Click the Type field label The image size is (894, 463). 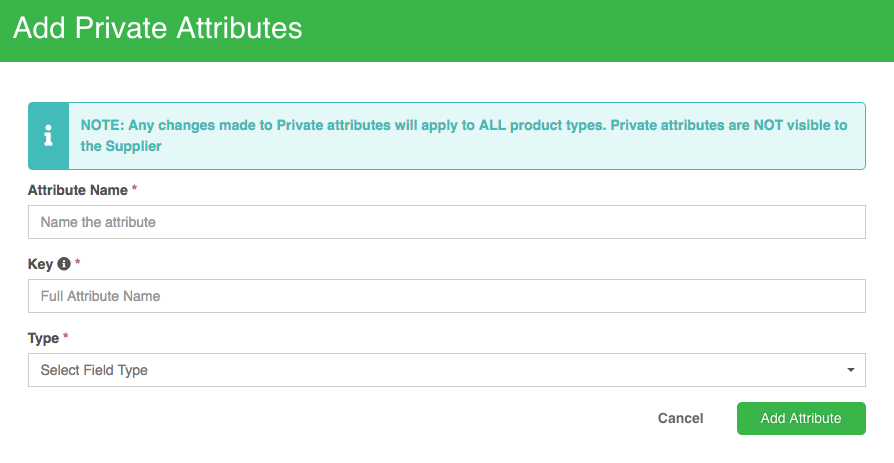43,338
